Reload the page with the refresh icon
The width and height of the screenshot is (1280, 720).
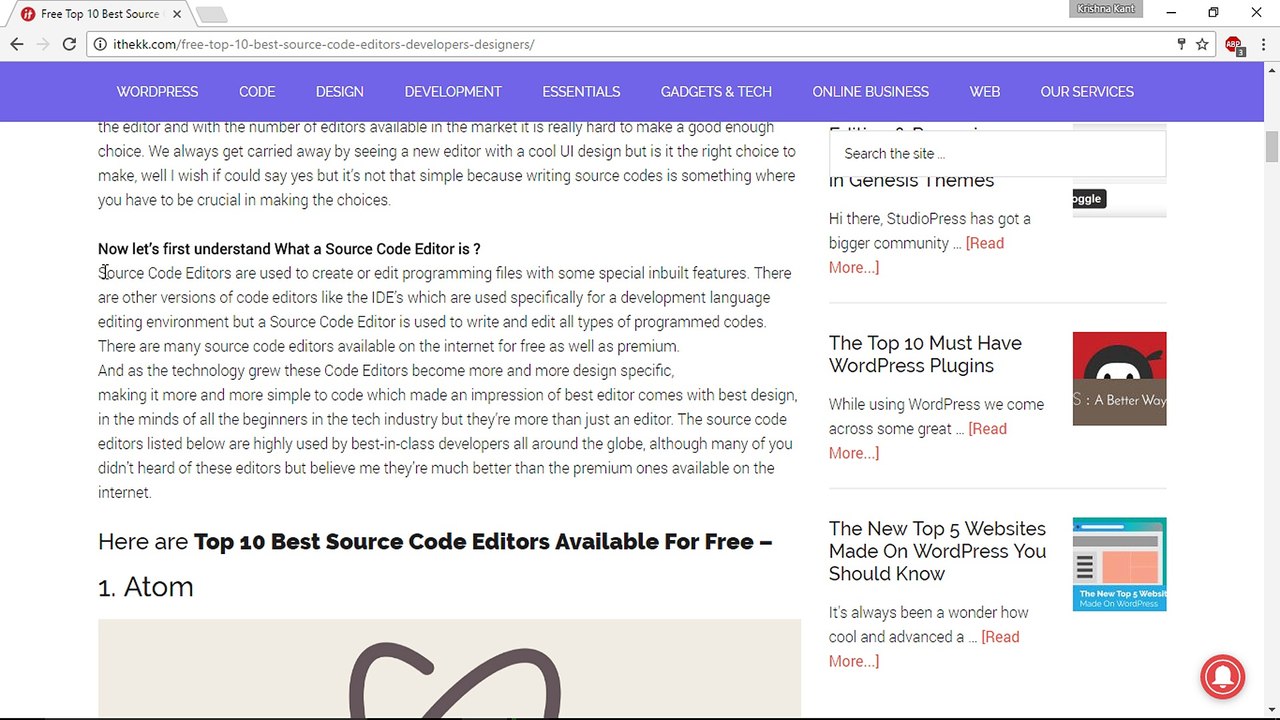[69, 44]
